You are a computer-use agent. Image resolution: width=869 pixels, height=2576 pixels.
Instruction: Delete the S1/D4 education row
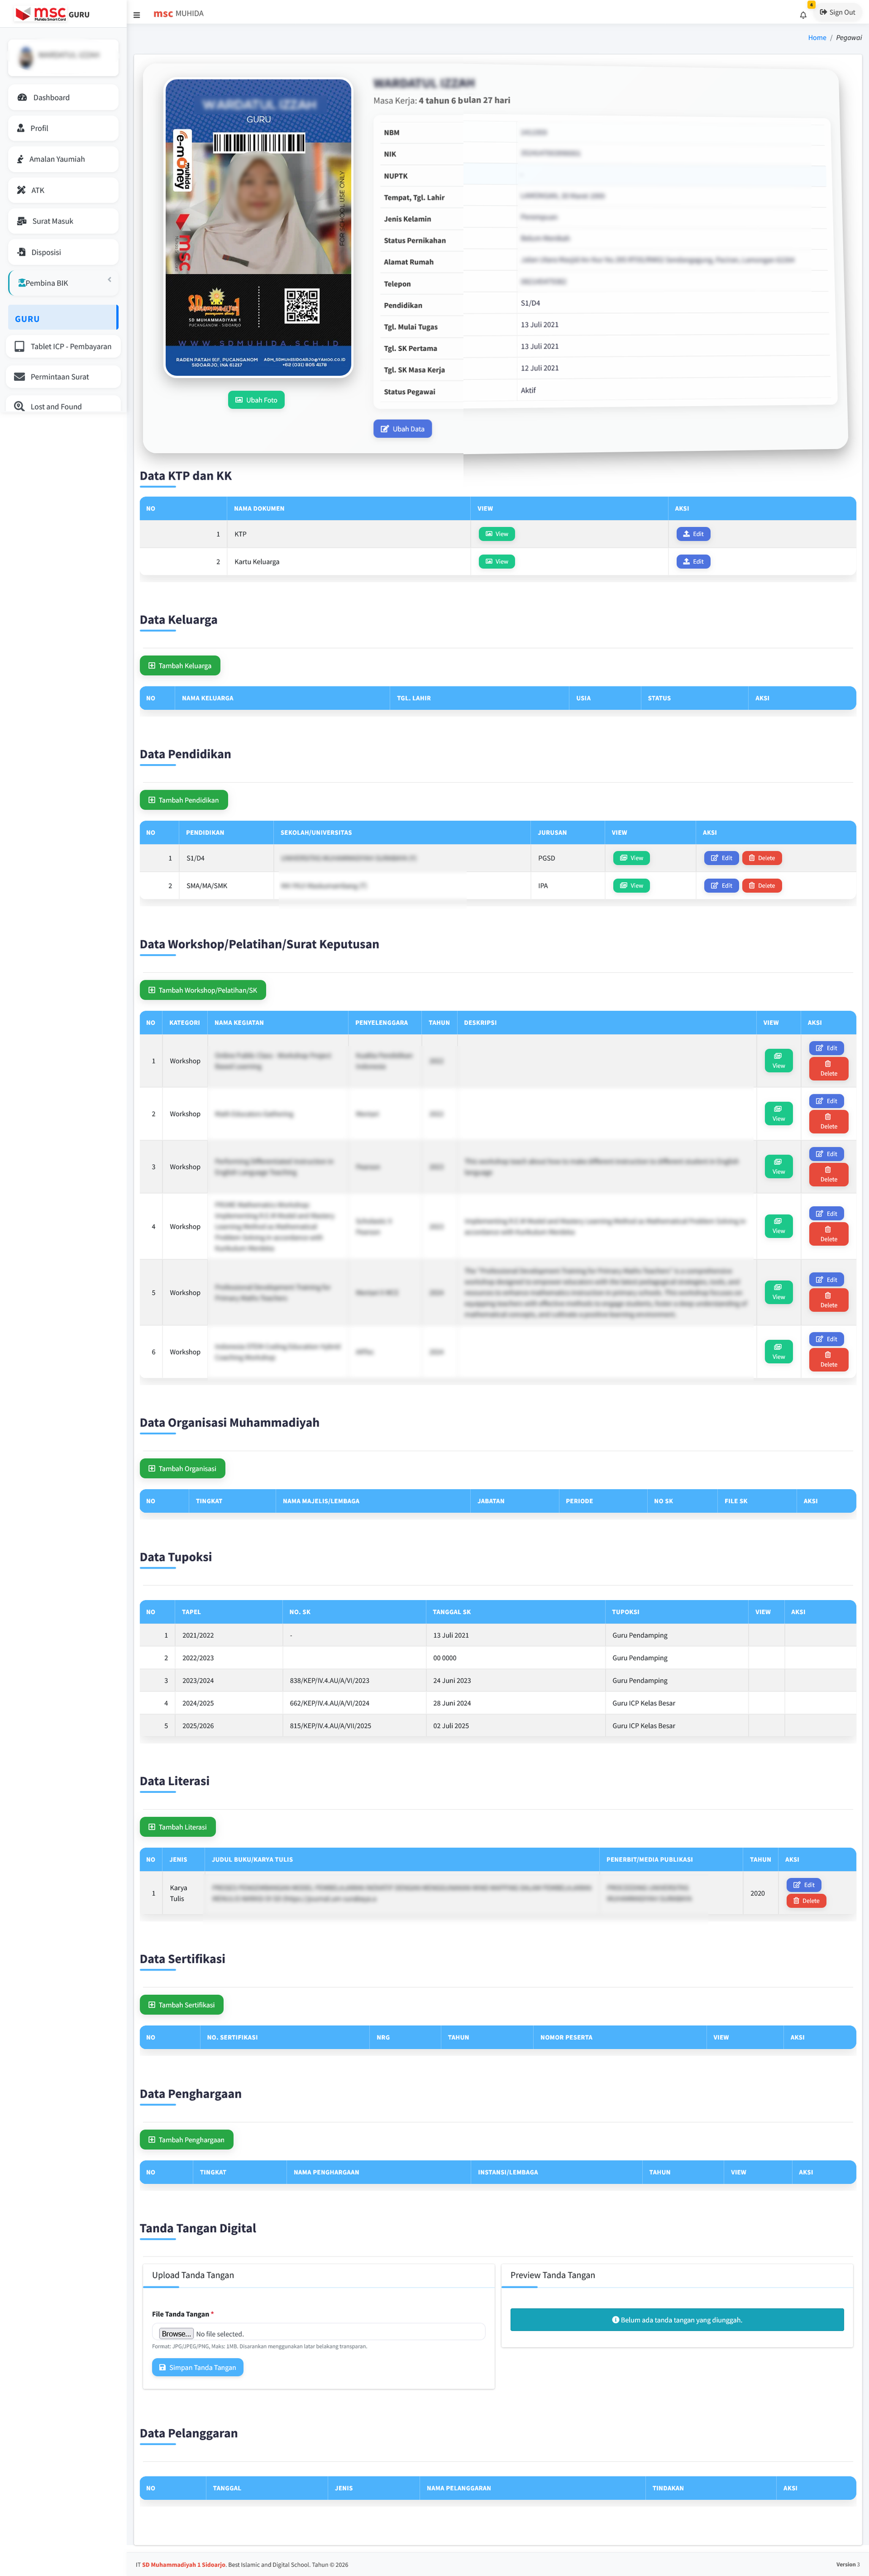click(x=762, y=858)
